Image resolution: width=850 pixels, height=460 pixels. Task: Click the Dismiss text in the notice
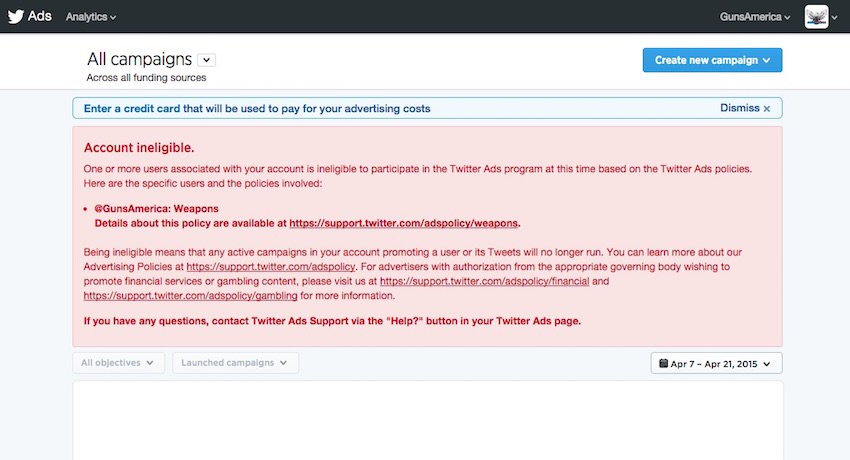coord(739,108)
